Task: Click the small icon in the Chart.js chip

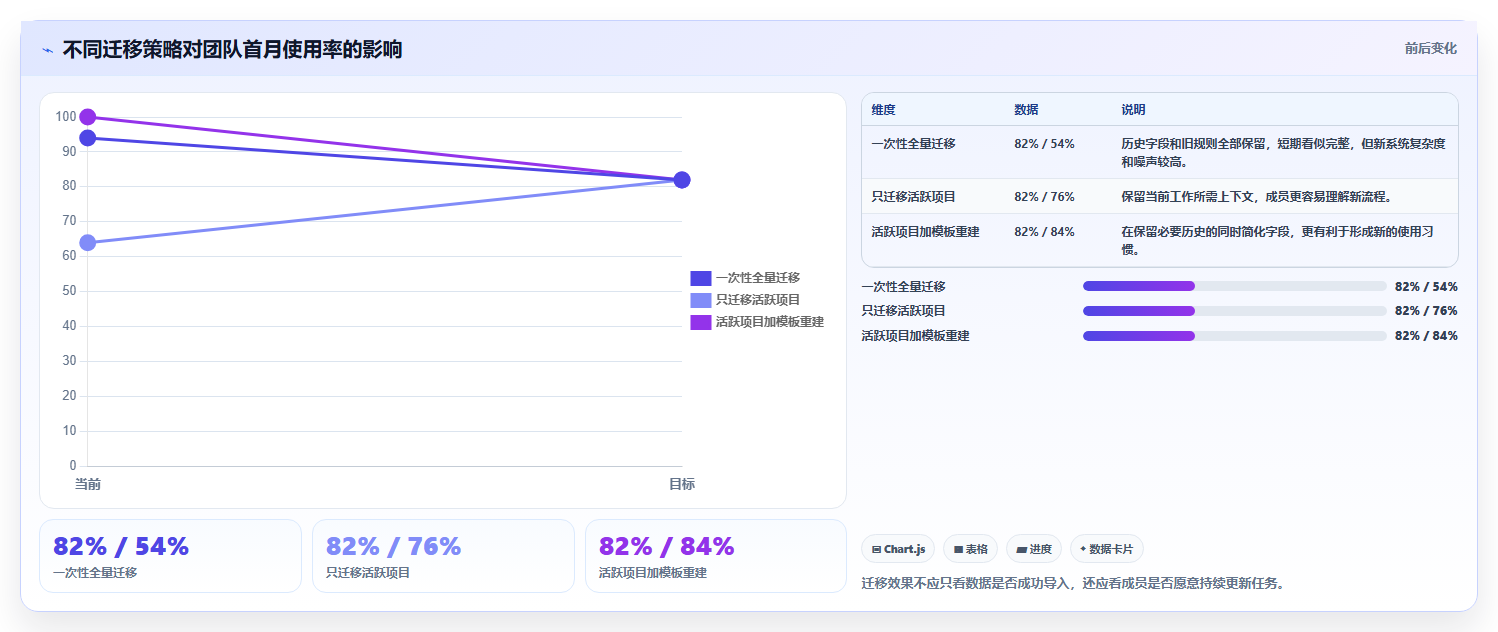Action: 876,549
